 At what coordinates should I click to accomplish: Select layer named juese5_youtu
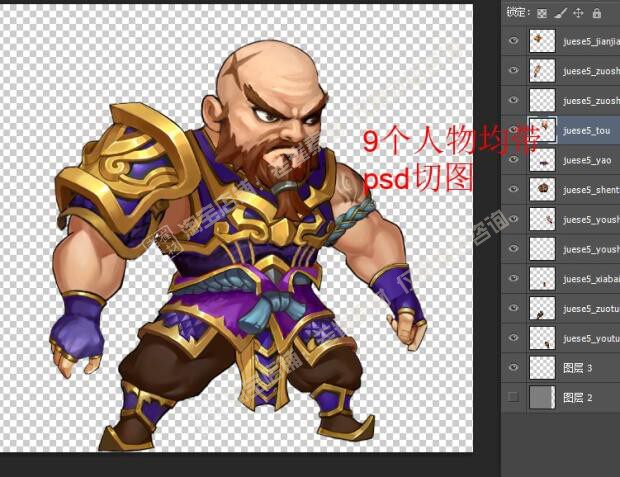[x=592, y=339]
